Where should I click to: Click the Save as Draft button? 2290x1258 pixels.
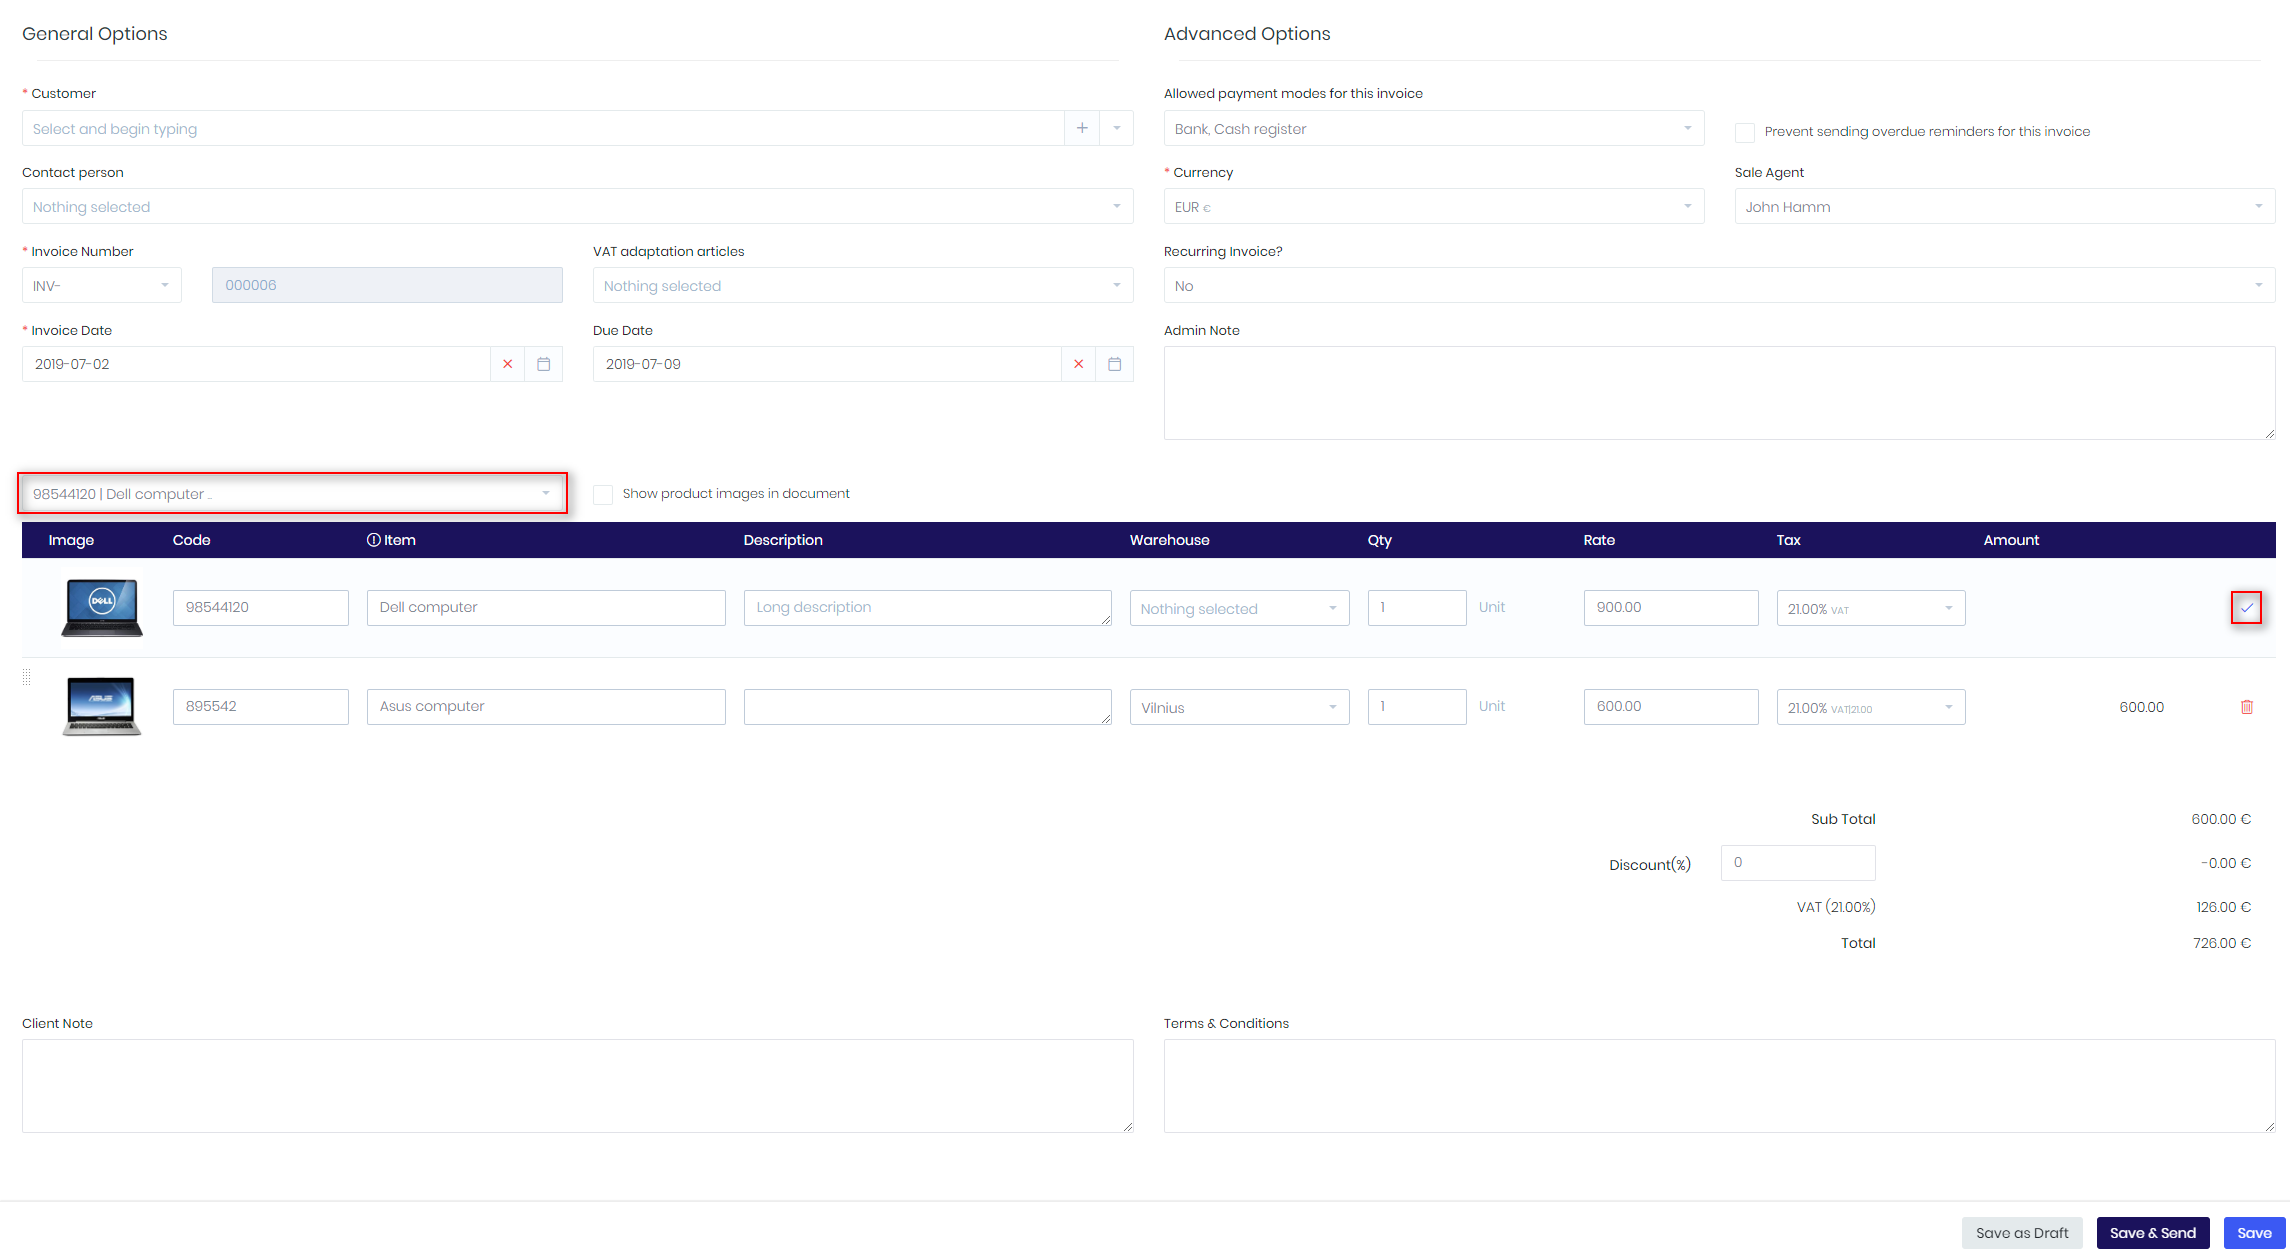point(2021,1233)
